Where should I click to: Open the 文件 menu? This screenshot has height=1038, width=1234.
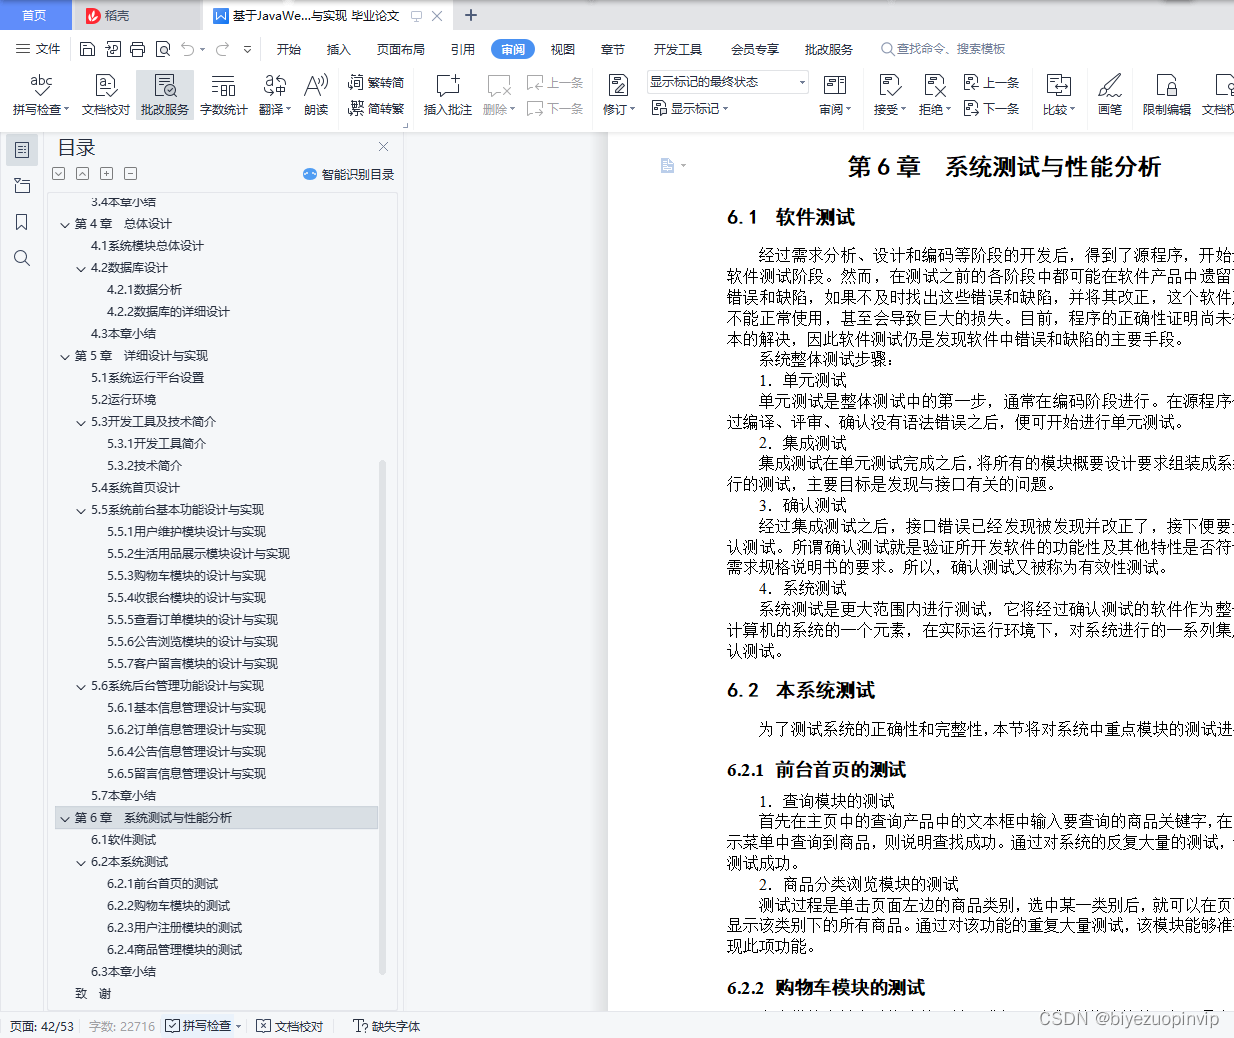click(38, 49)
